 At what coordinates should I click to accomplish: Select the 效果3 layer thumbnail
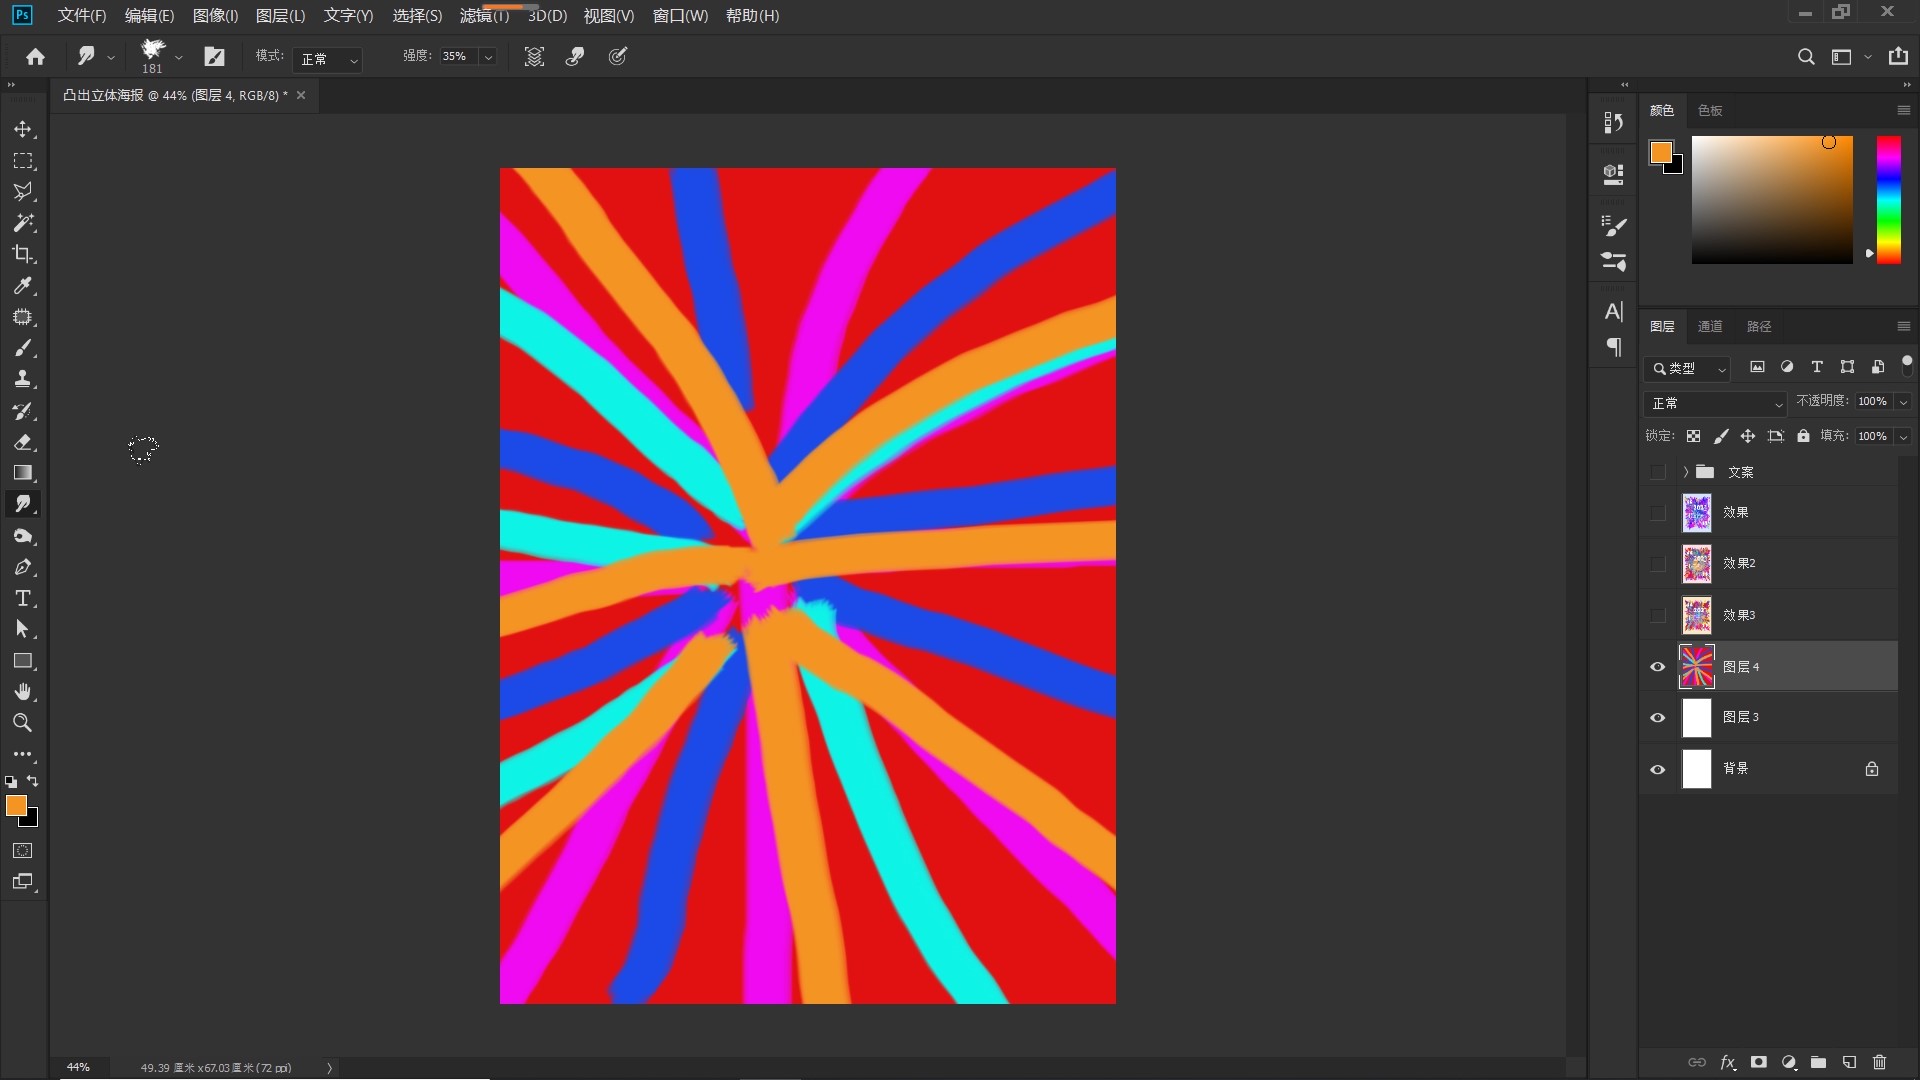1697,615
